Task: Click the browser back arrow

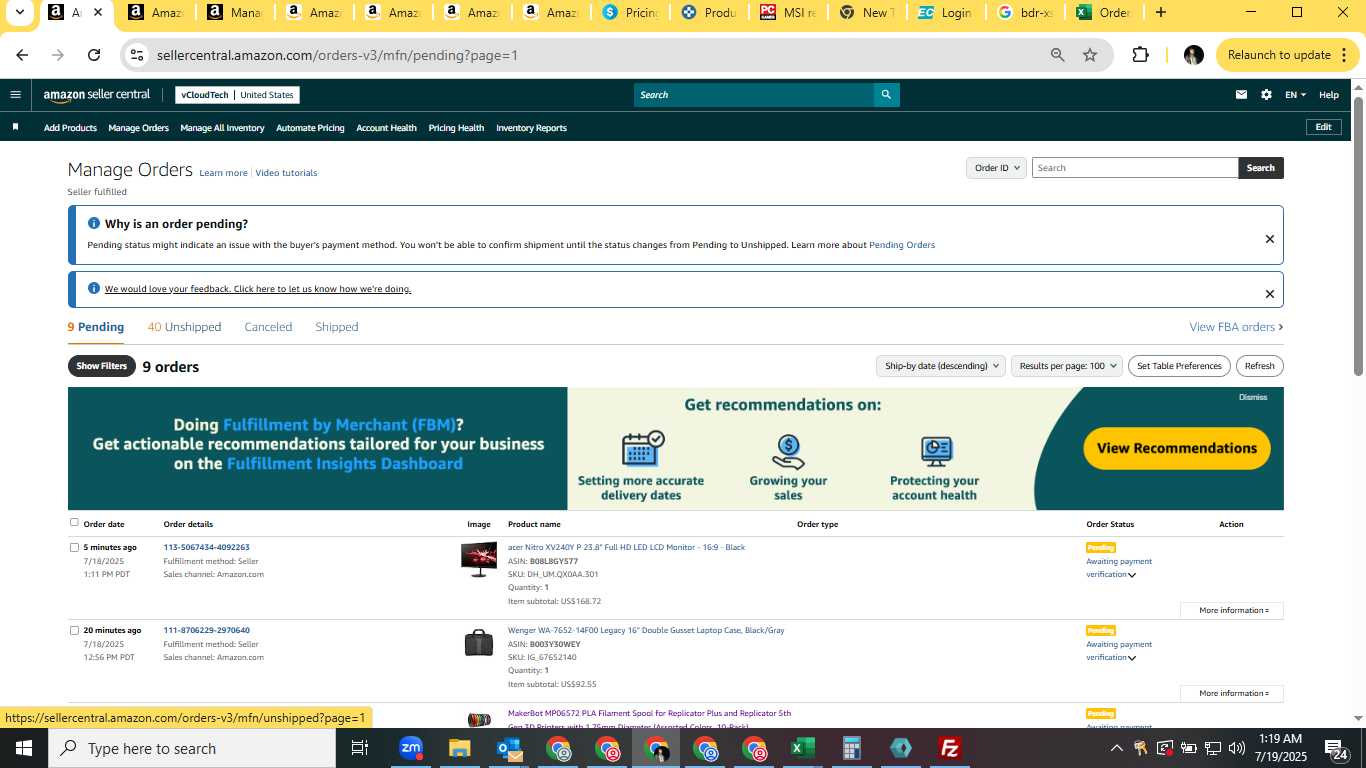Action: 22,55
